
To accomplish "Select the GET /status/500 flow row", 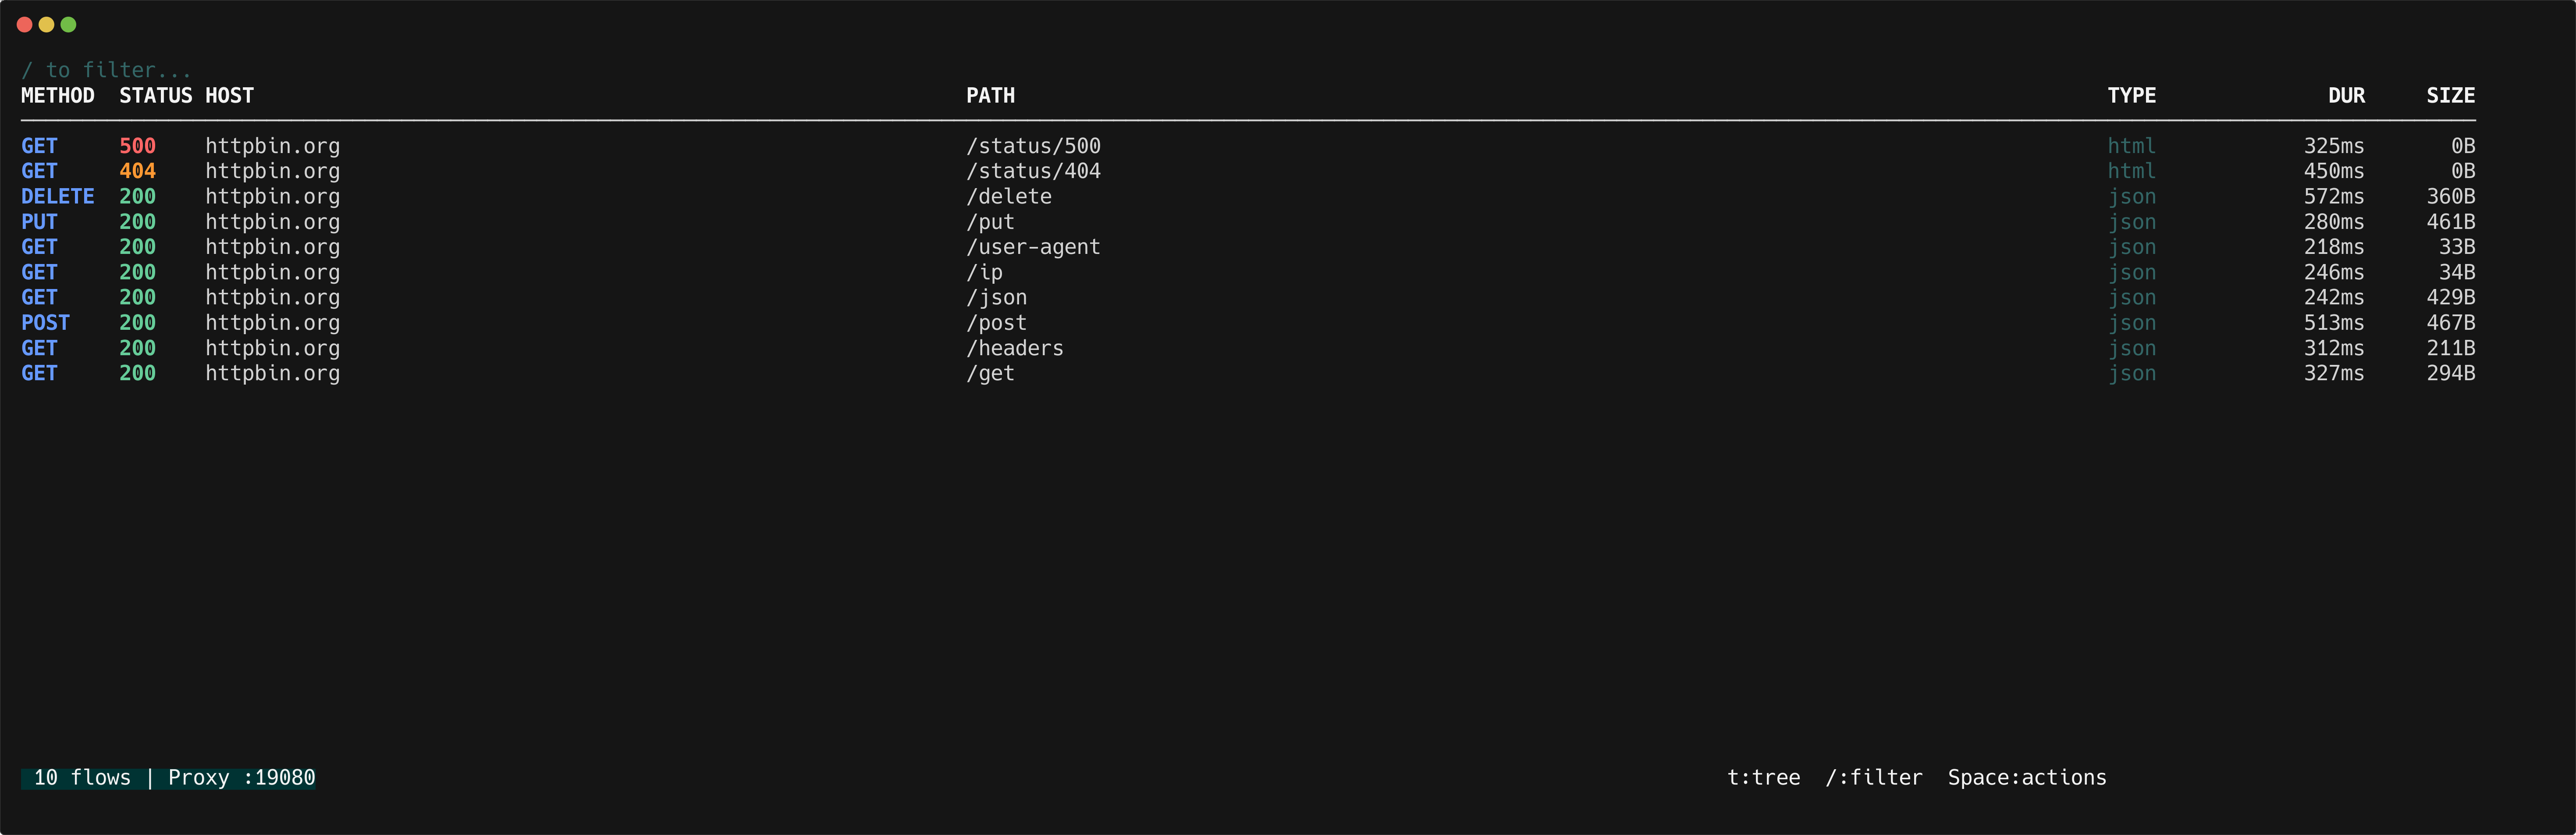I will [x=600, y=146].
